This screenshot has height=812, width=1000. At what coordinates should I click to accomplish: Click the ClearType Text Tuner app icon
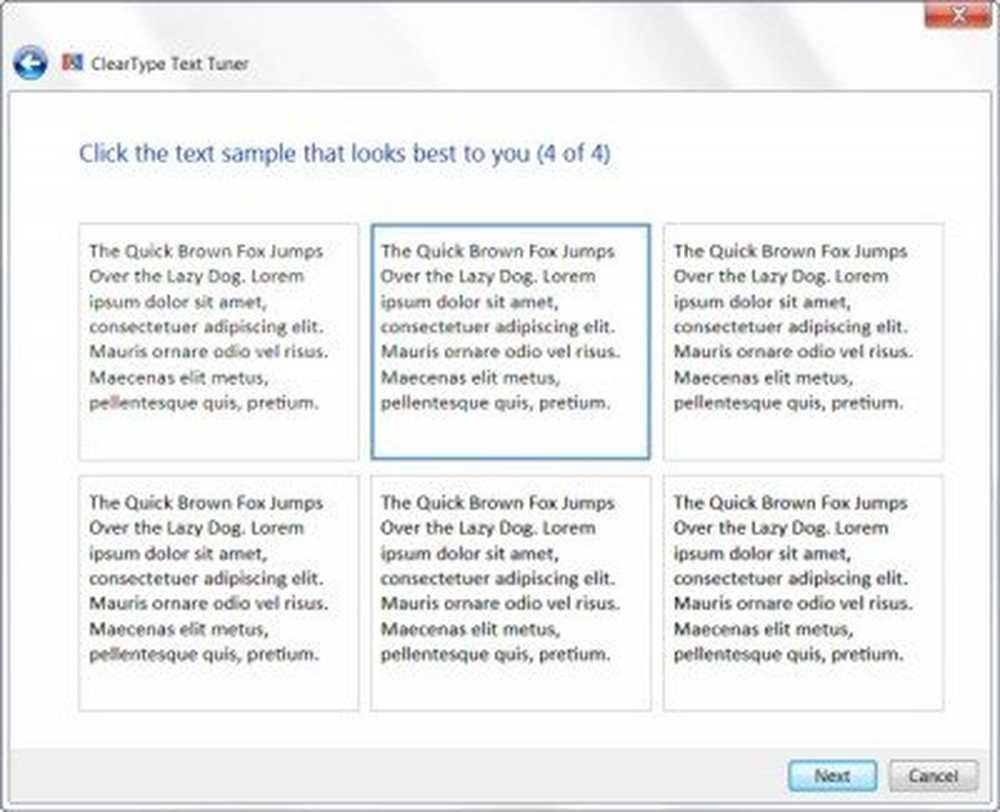(72, 63)
